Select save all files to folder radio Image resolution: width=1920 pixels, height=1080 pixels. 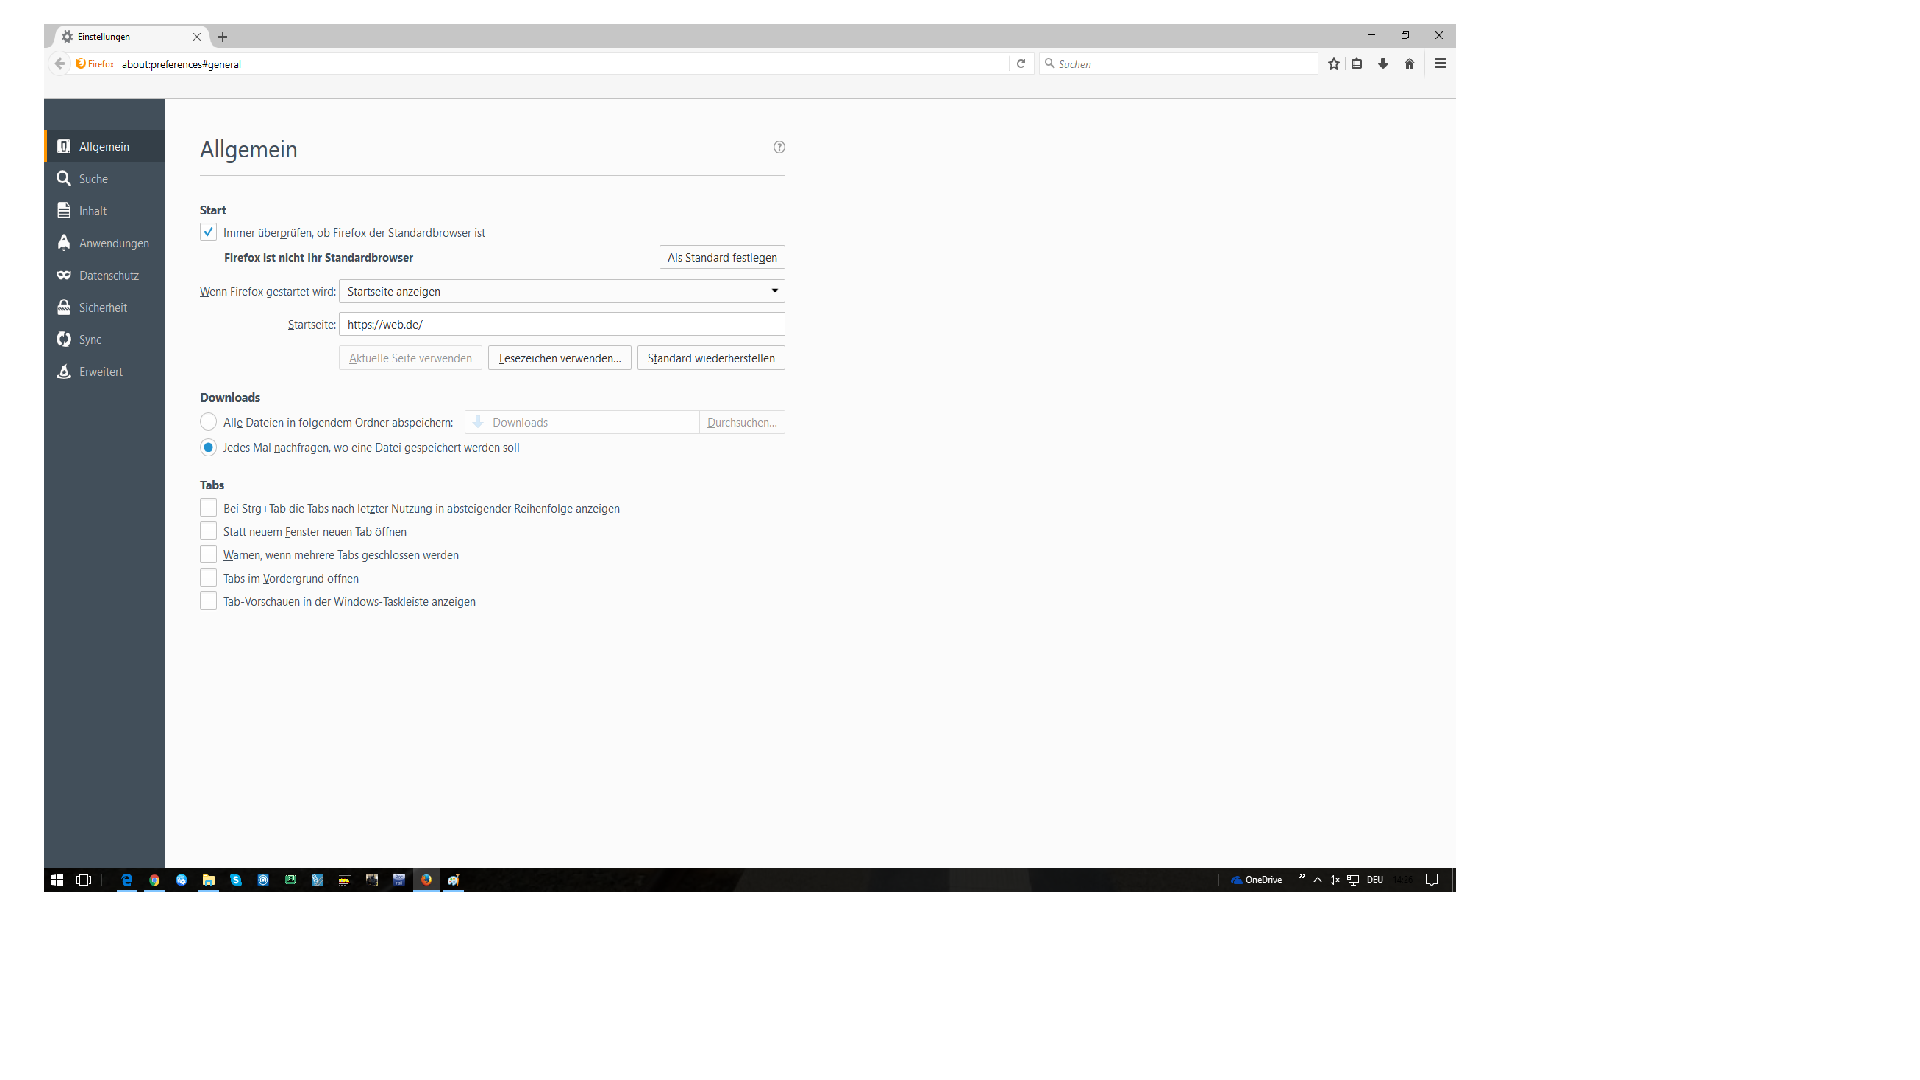coord(208,422)
